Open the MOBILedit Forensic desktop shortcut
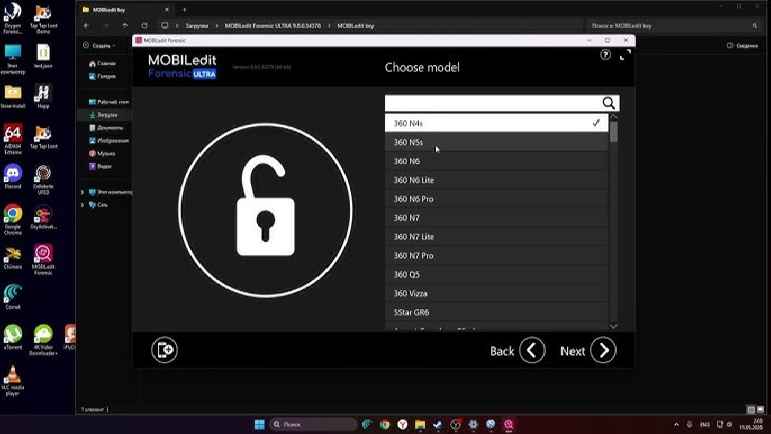 tap(43, 260)
